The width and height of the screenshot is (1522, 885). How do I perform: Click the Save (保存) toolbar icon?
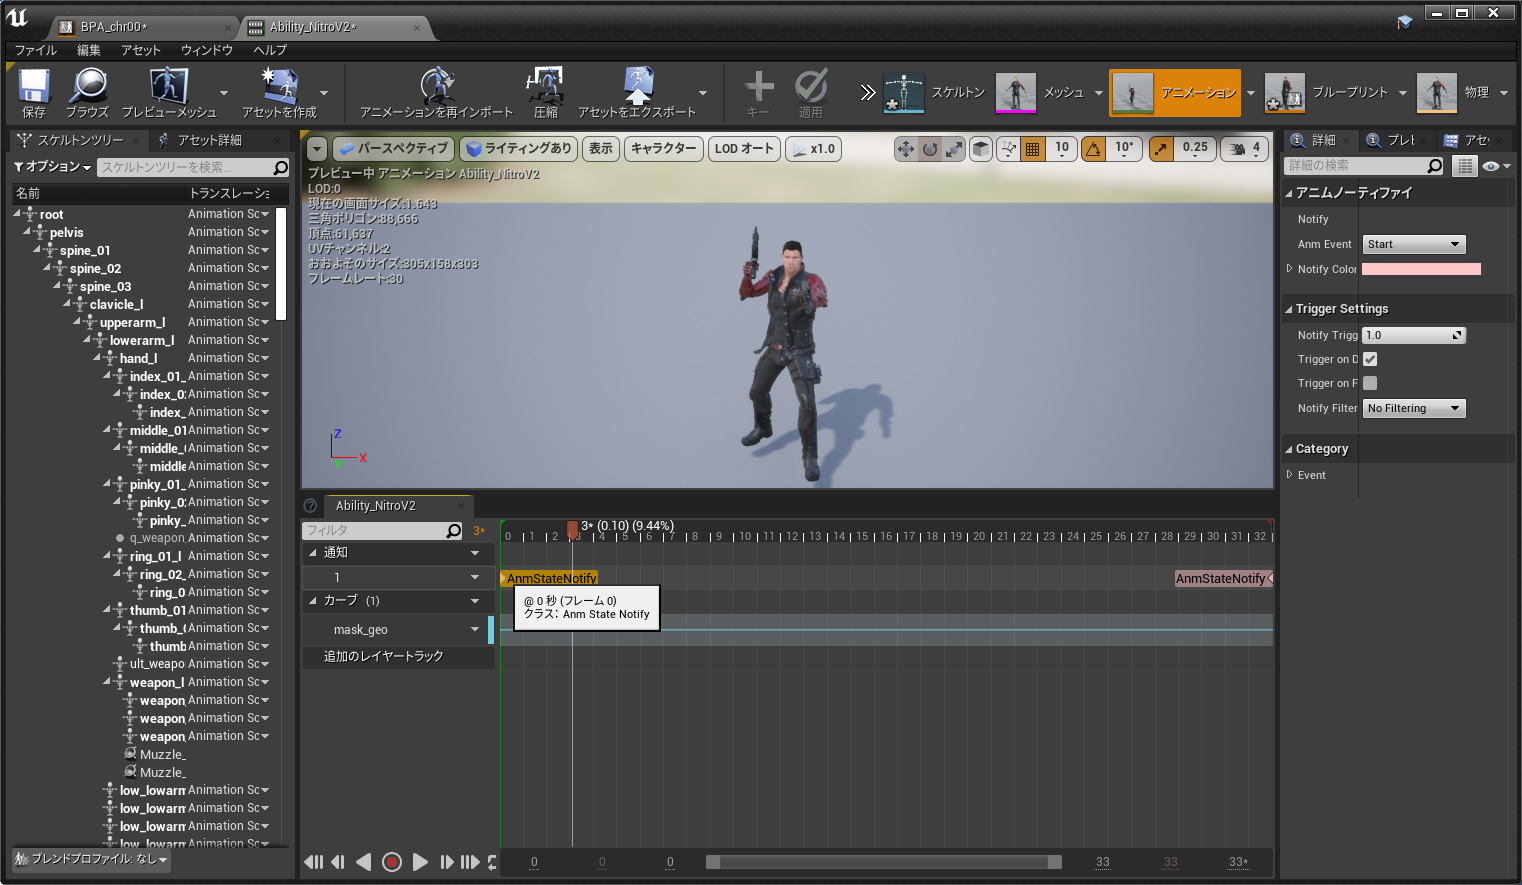(x=34, y=87)
